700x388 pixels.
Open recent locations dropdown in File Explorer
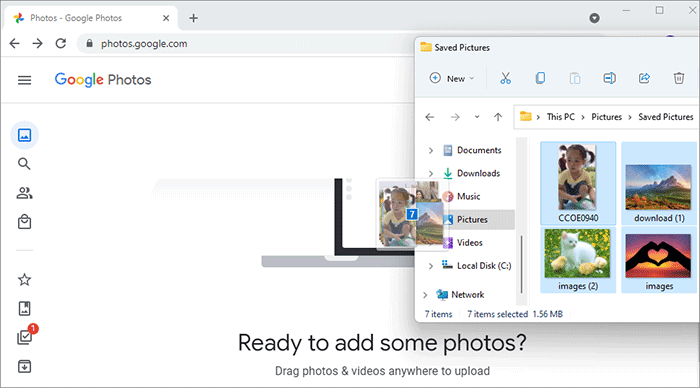(477, 117)
